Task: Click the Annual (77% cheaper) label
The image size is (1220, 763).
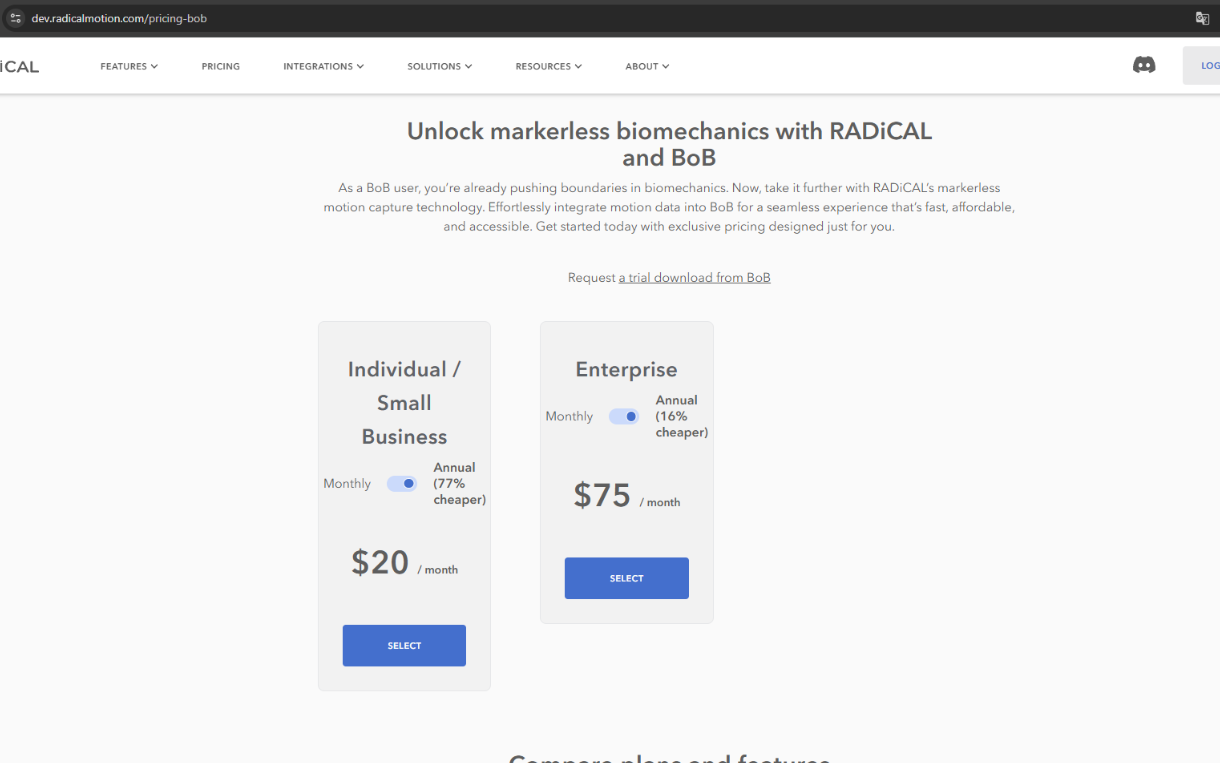Action: pos(460,484)
